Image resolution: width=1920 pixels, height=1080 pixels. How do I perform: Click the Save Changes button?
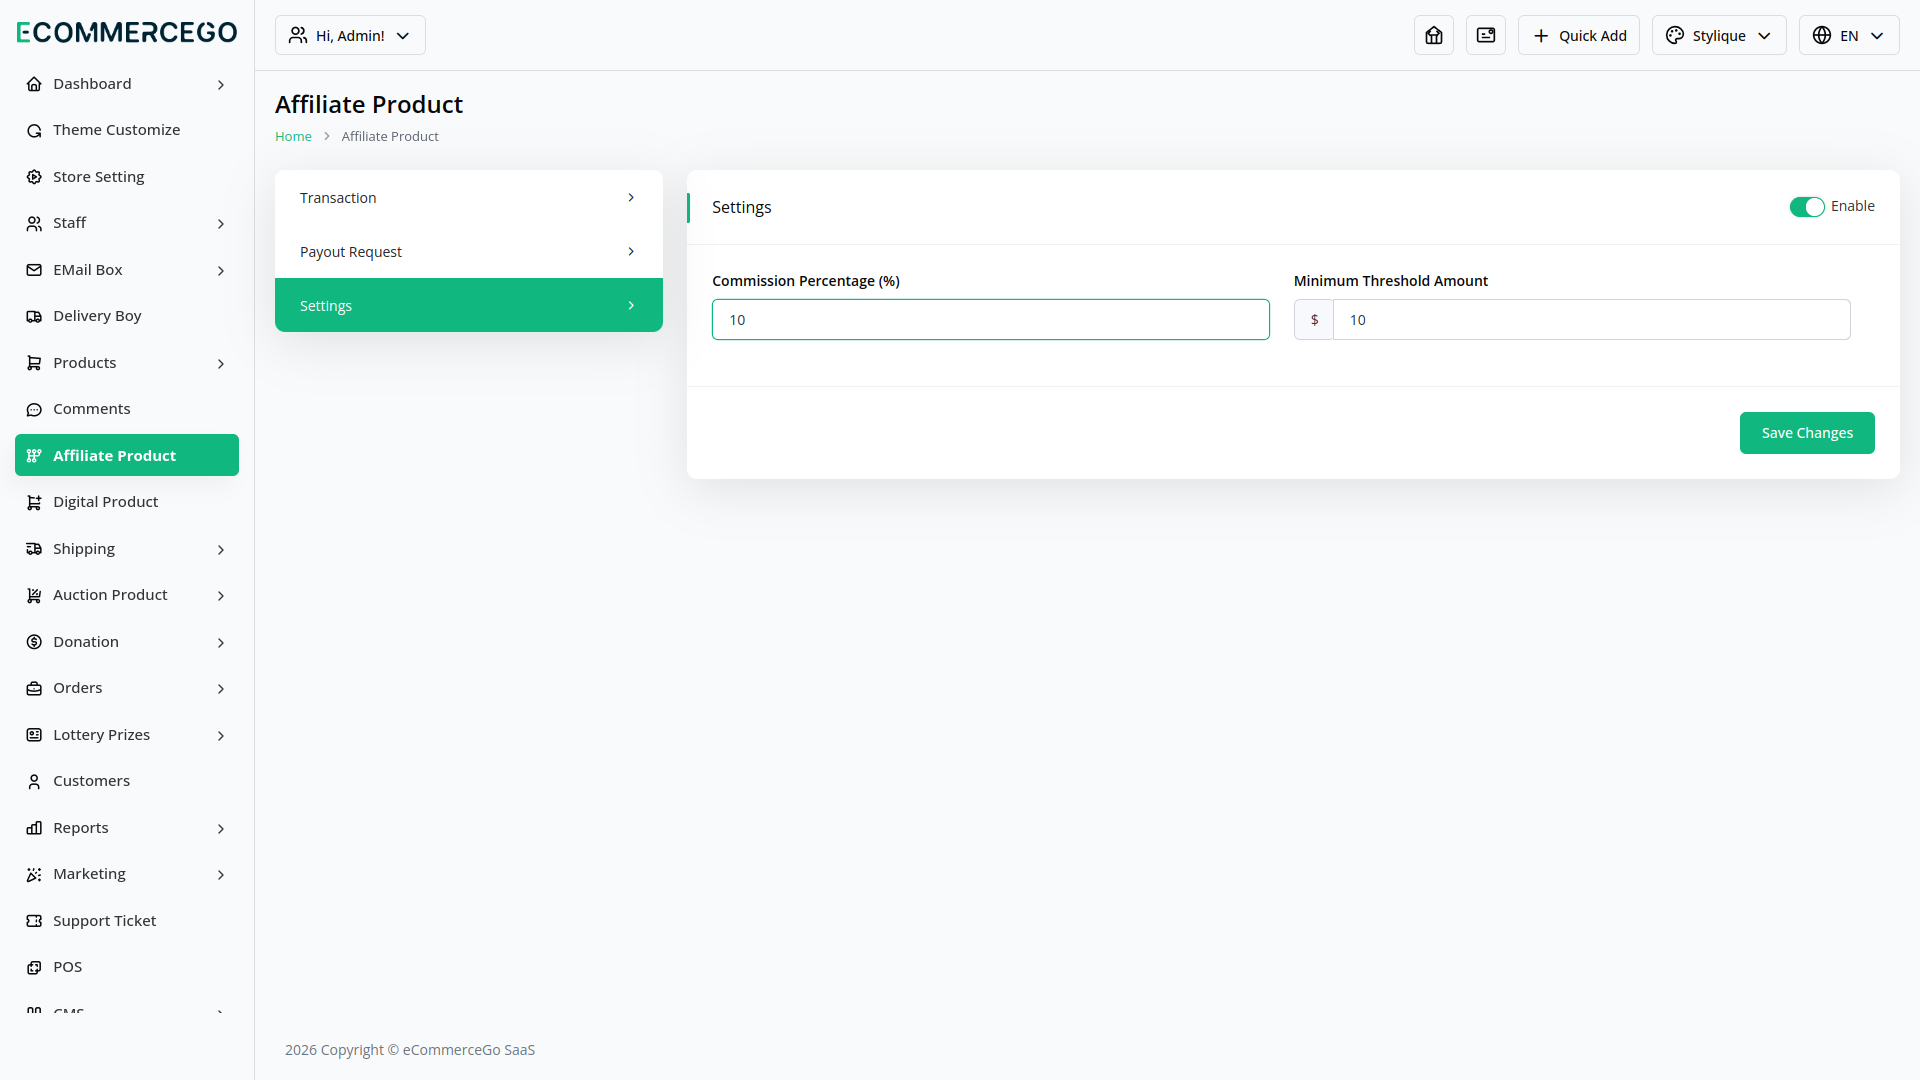tap(1807, 433)
